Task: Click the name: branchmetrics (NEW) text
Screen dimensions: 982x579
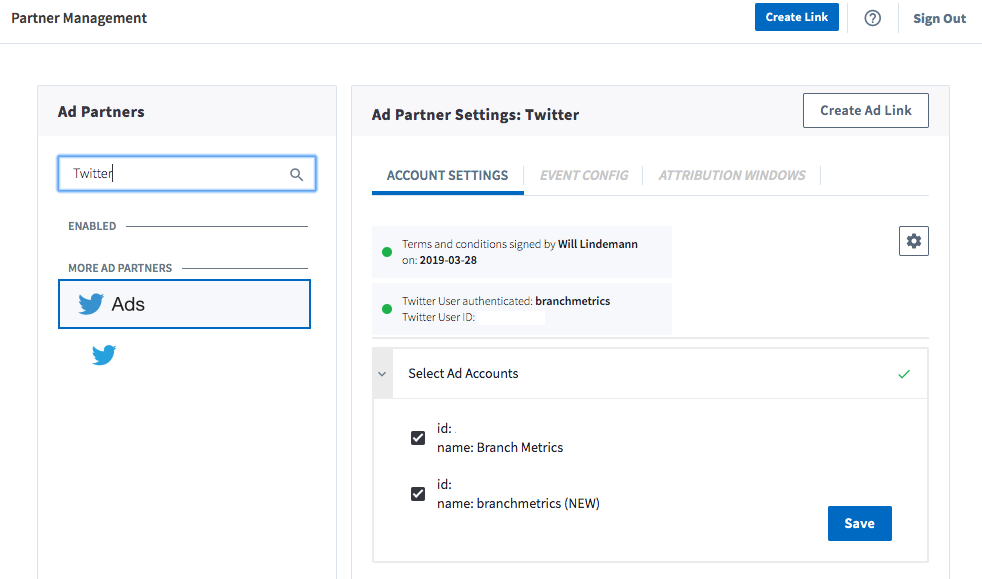Action: pos(518,503)
